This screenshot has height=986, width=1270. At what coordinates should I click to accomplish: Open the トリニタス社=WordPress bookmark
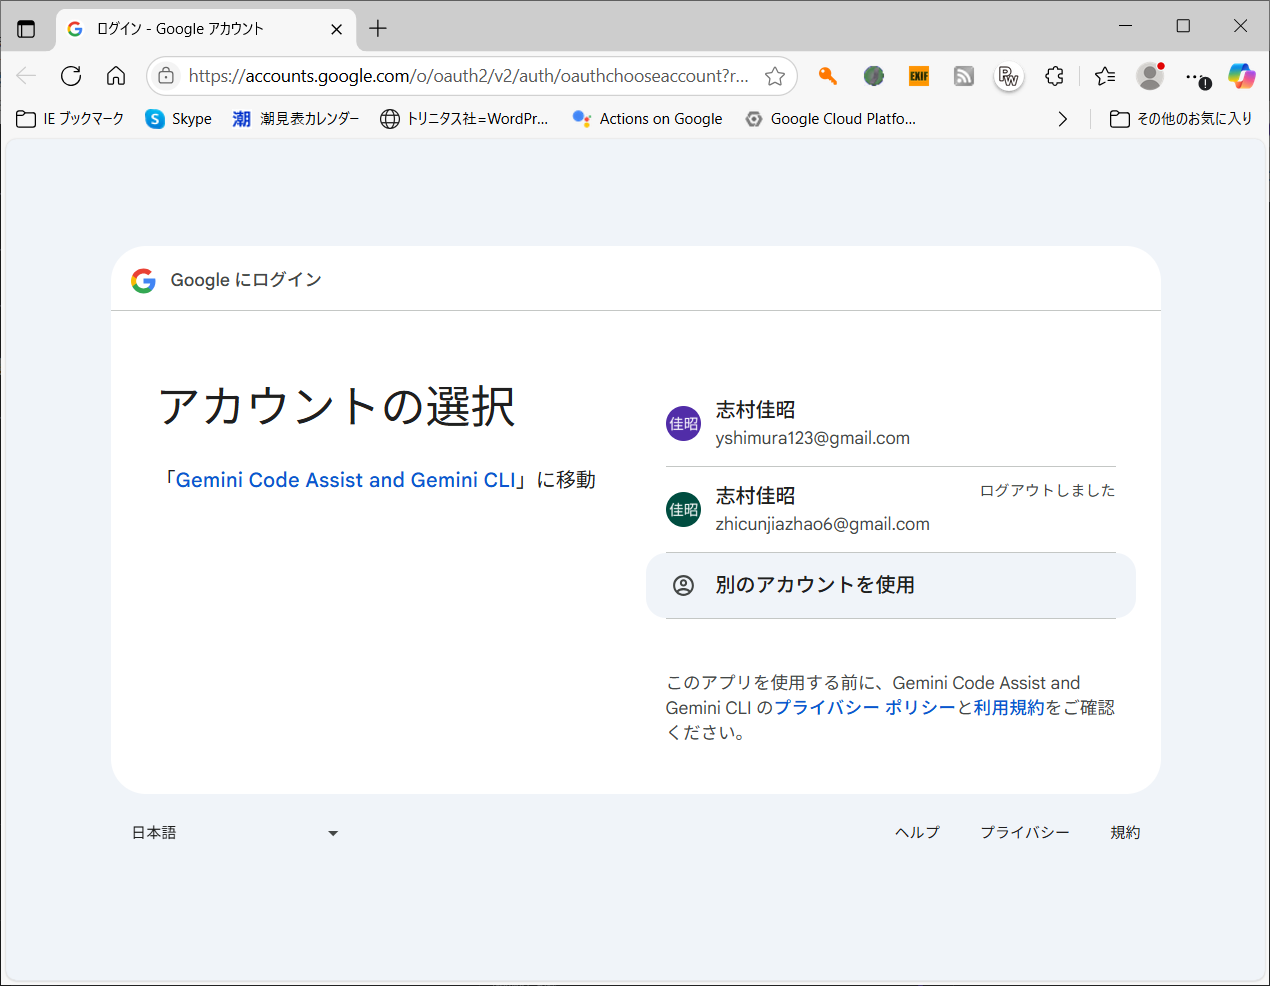[464, 119]
